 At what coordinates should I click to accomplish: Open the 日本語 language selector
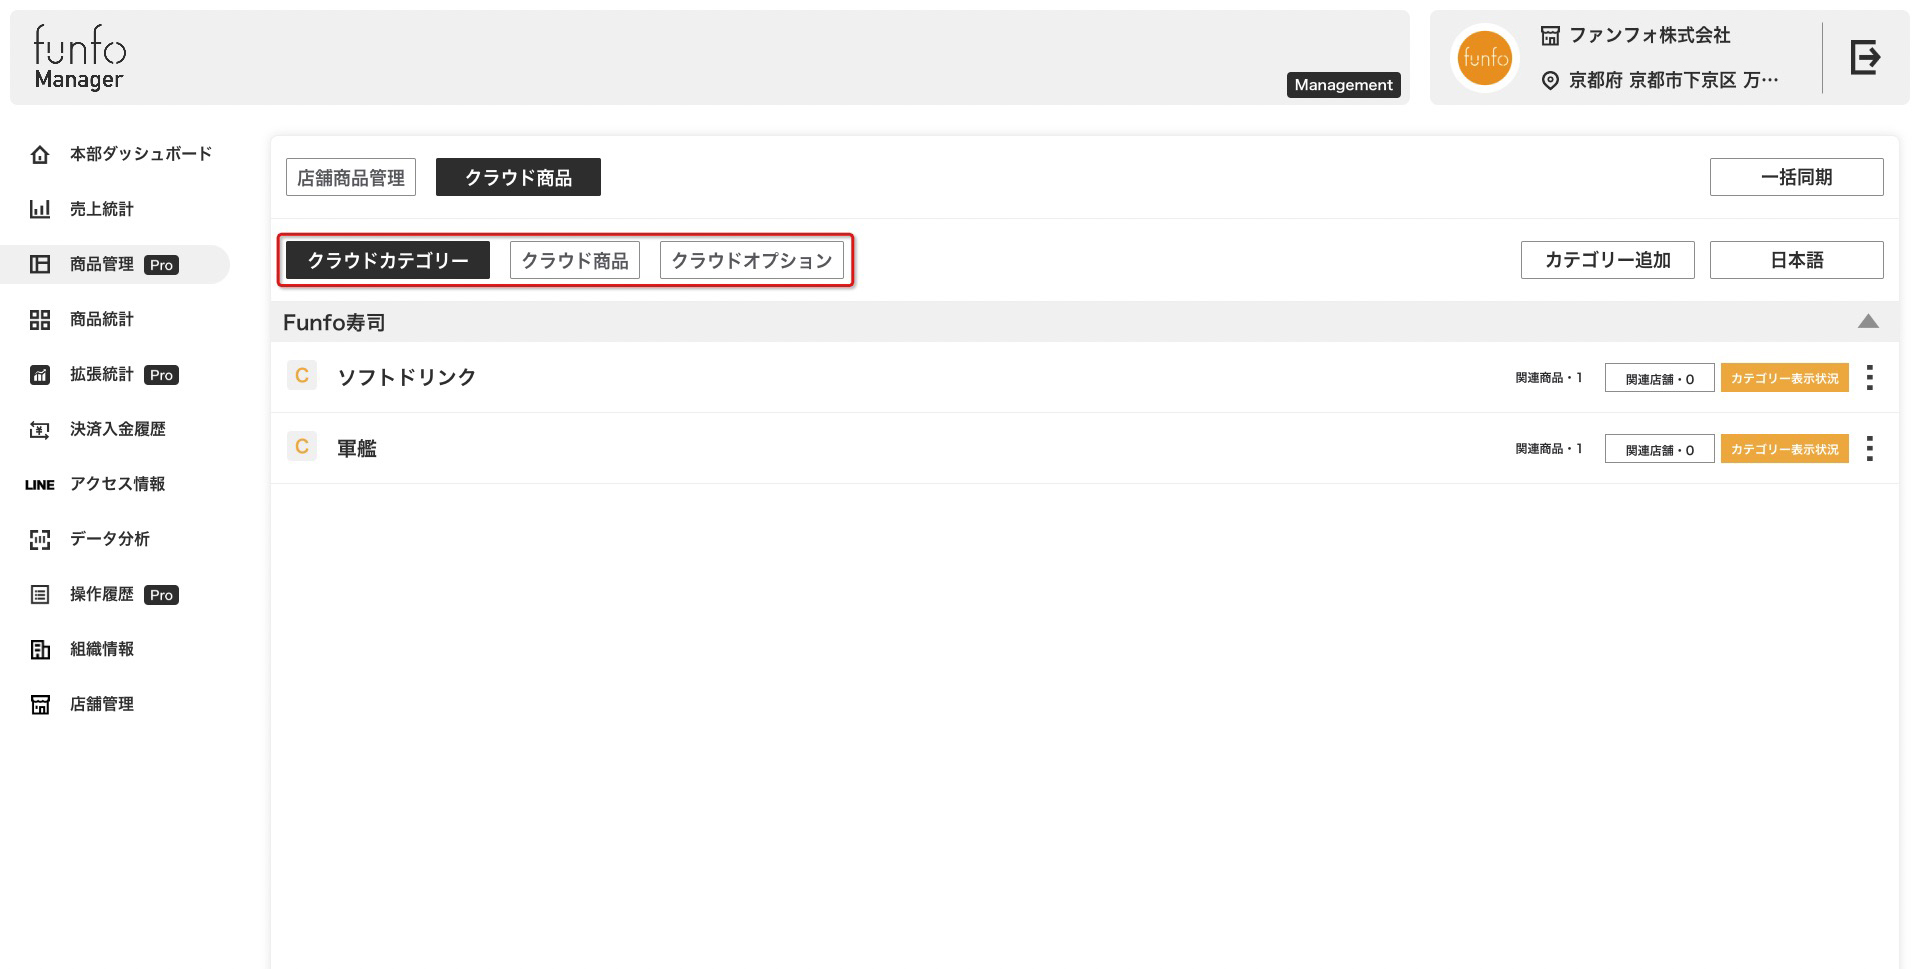point(1796,260)
